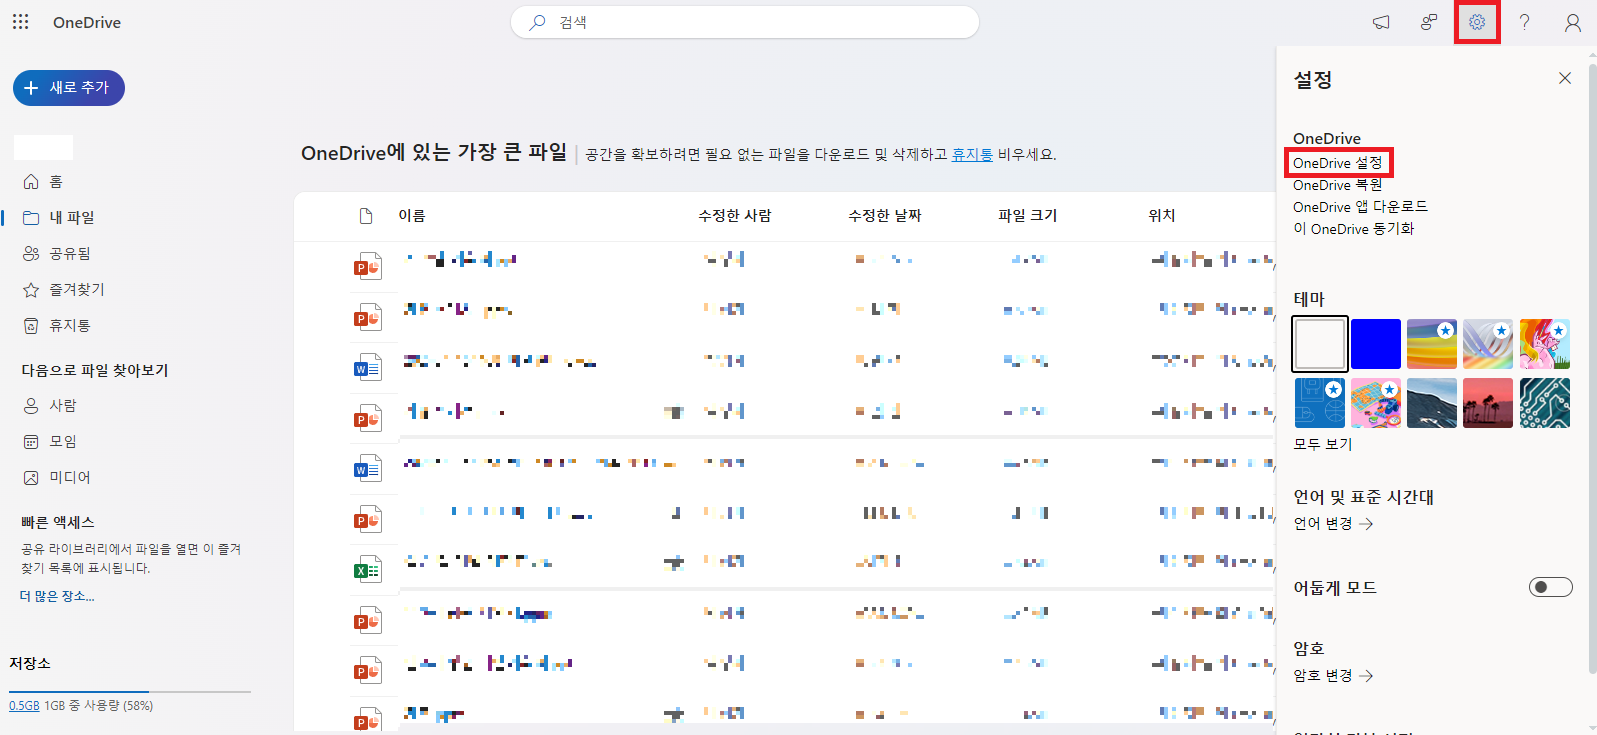Select the sunset palm trees theme
1597x735 pixels.
click(1488, 402)
